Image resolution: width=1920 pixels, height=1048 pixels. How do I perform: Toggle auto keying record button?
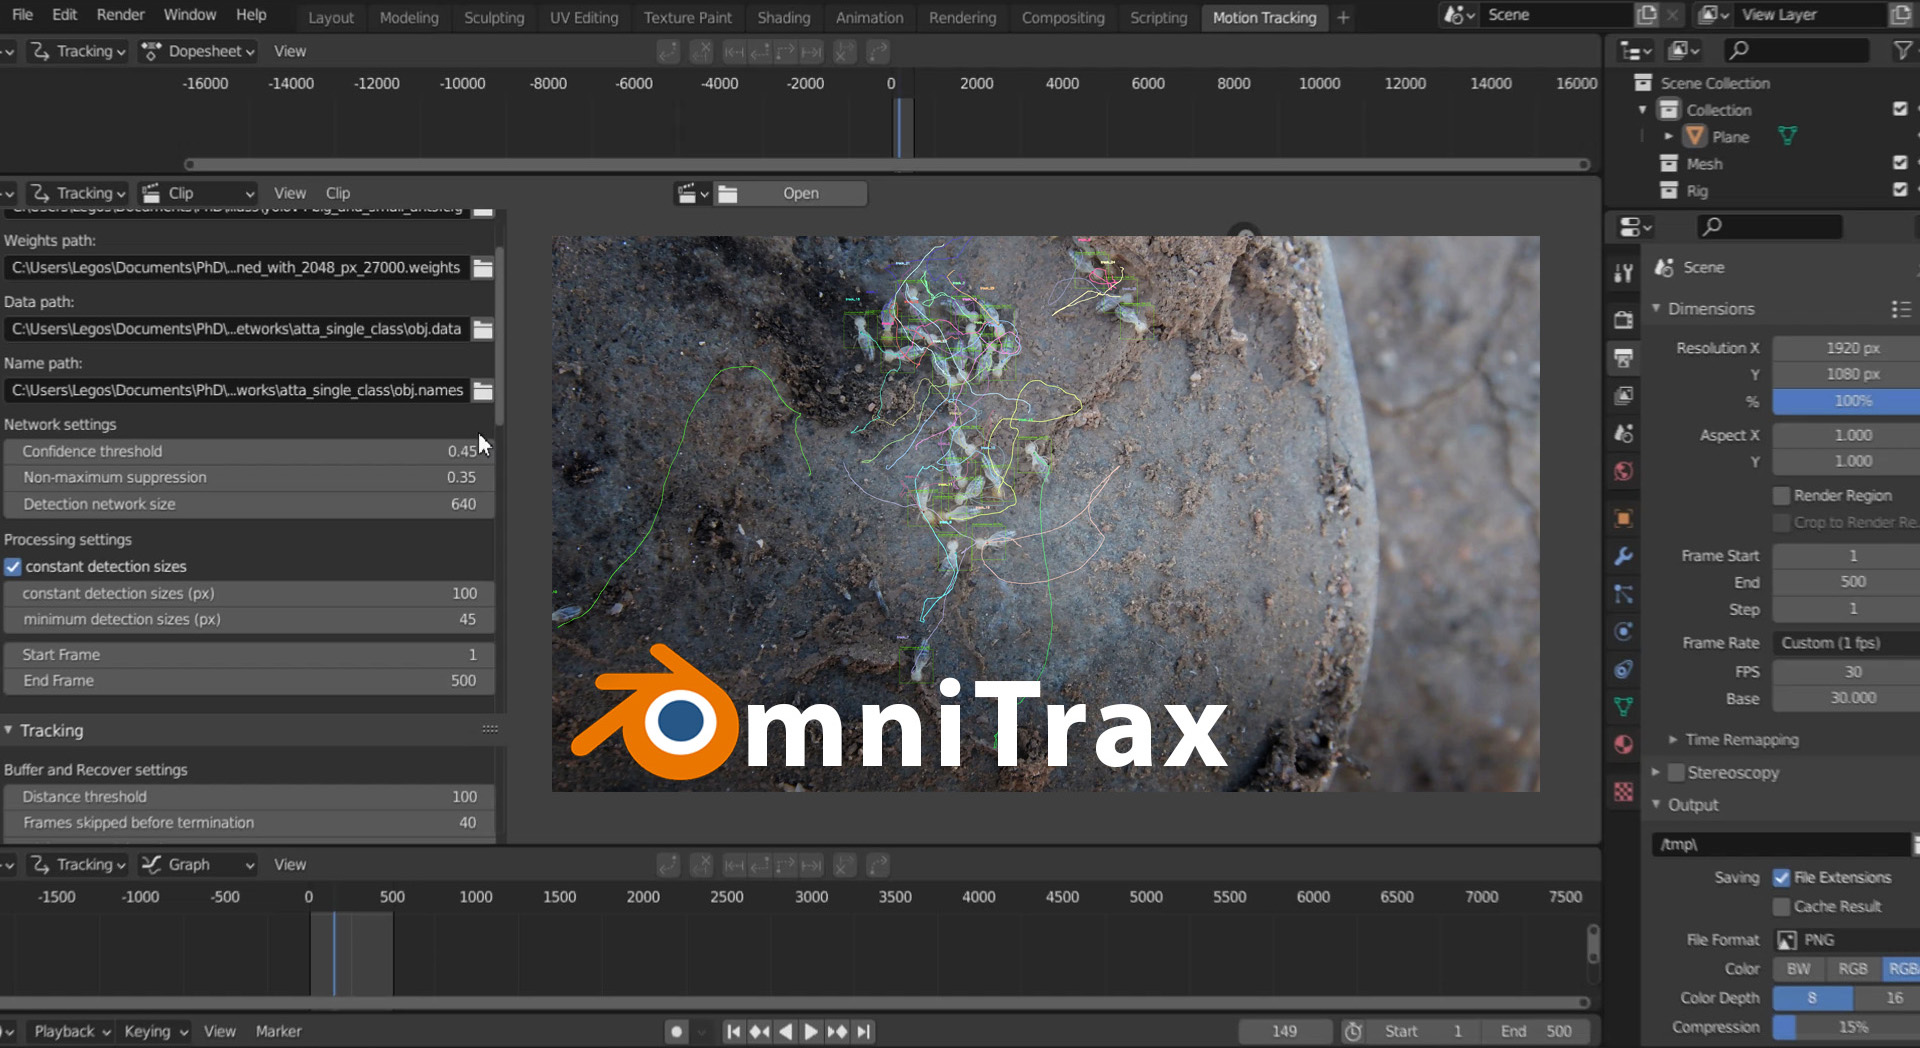tap(677, 1031)
